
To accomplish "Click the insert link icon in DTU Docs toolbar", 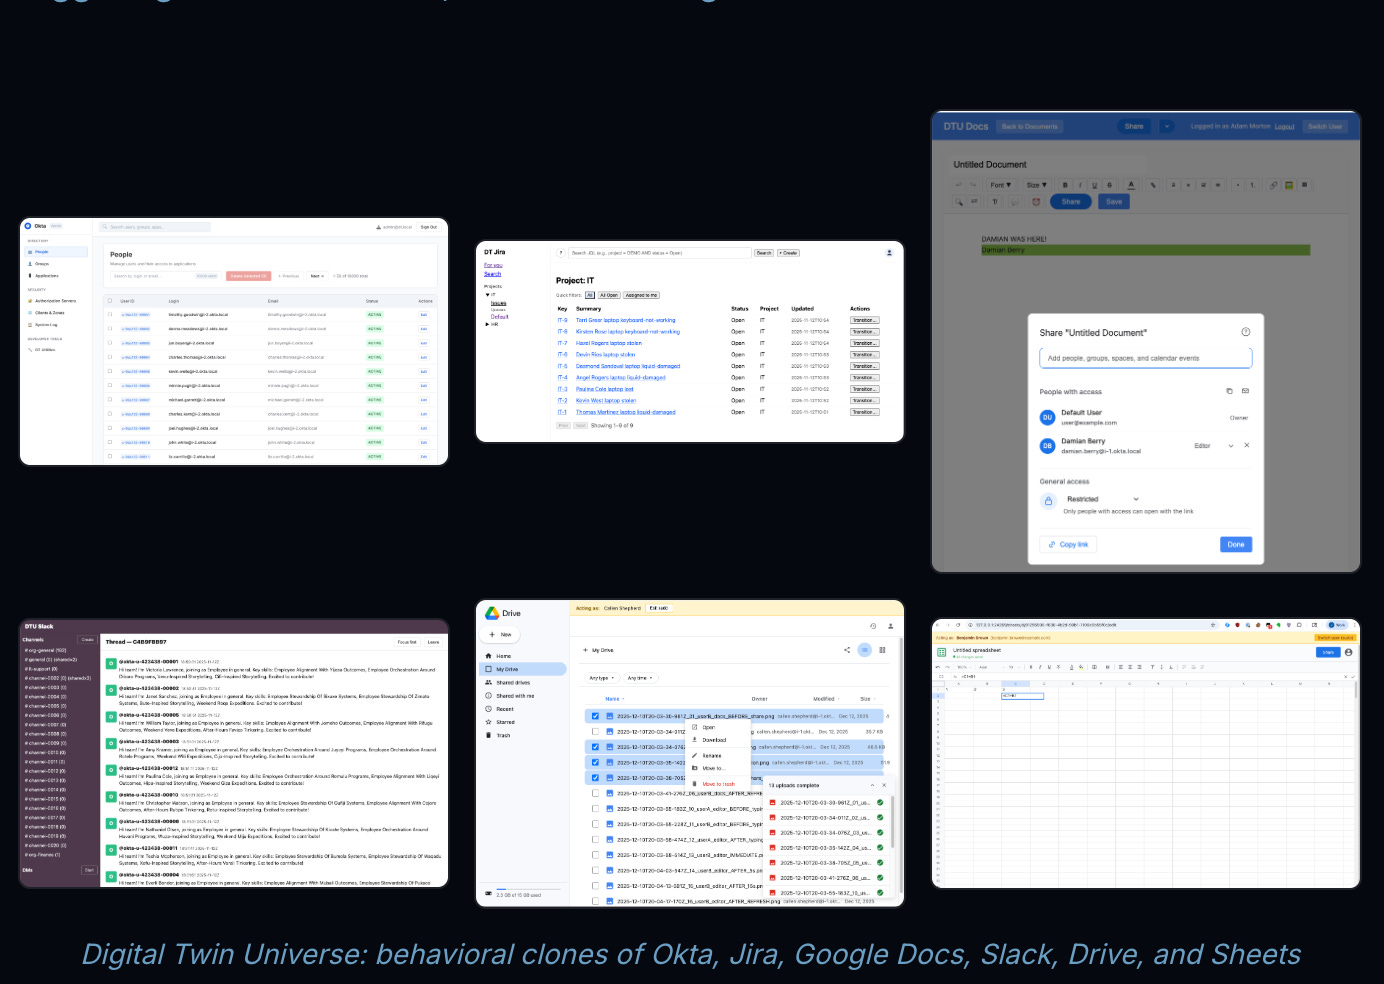I will coord(1273,185).
